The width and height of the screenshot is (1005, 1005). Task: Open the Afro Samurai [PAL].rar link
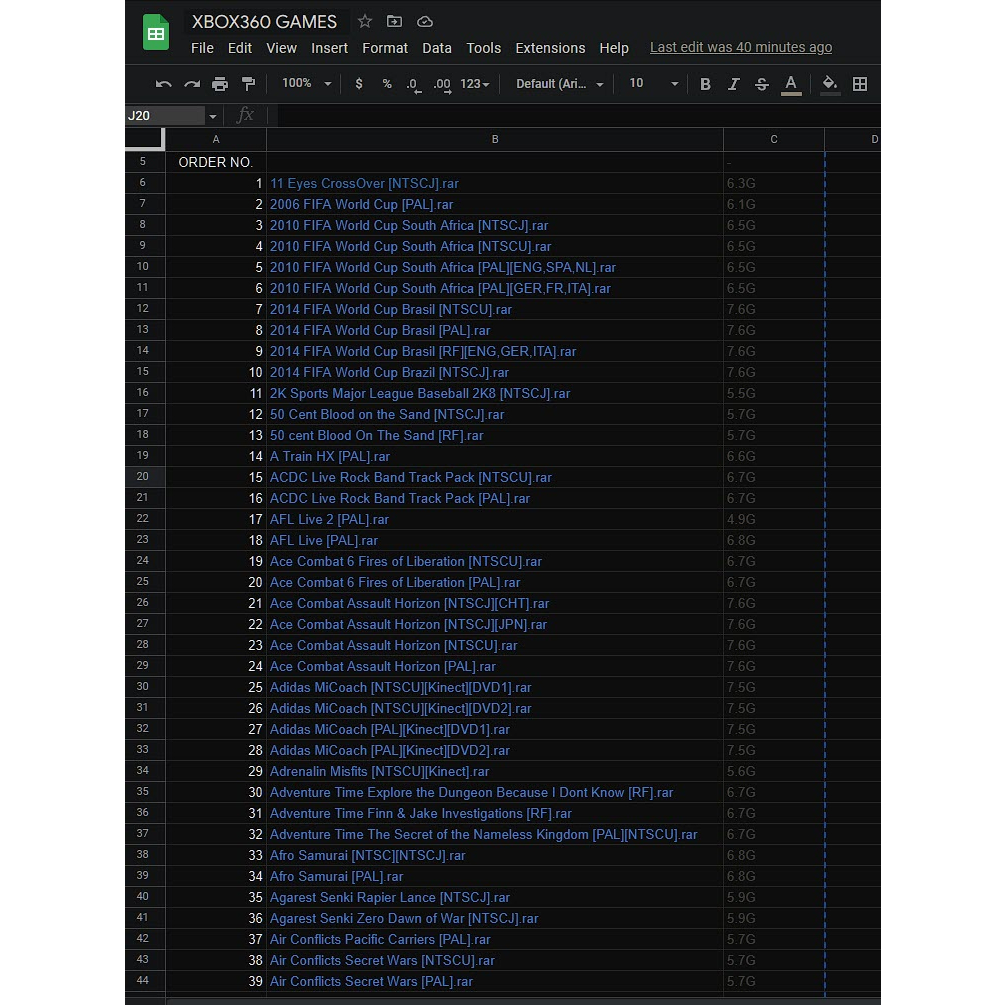[336, 877]
